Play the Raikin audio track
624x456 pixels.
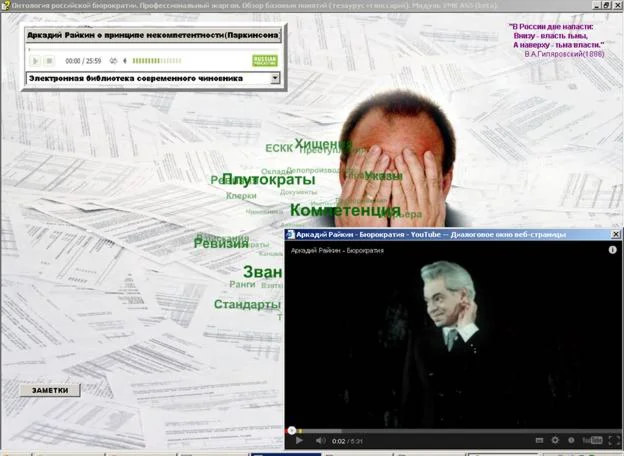[35, 61]
